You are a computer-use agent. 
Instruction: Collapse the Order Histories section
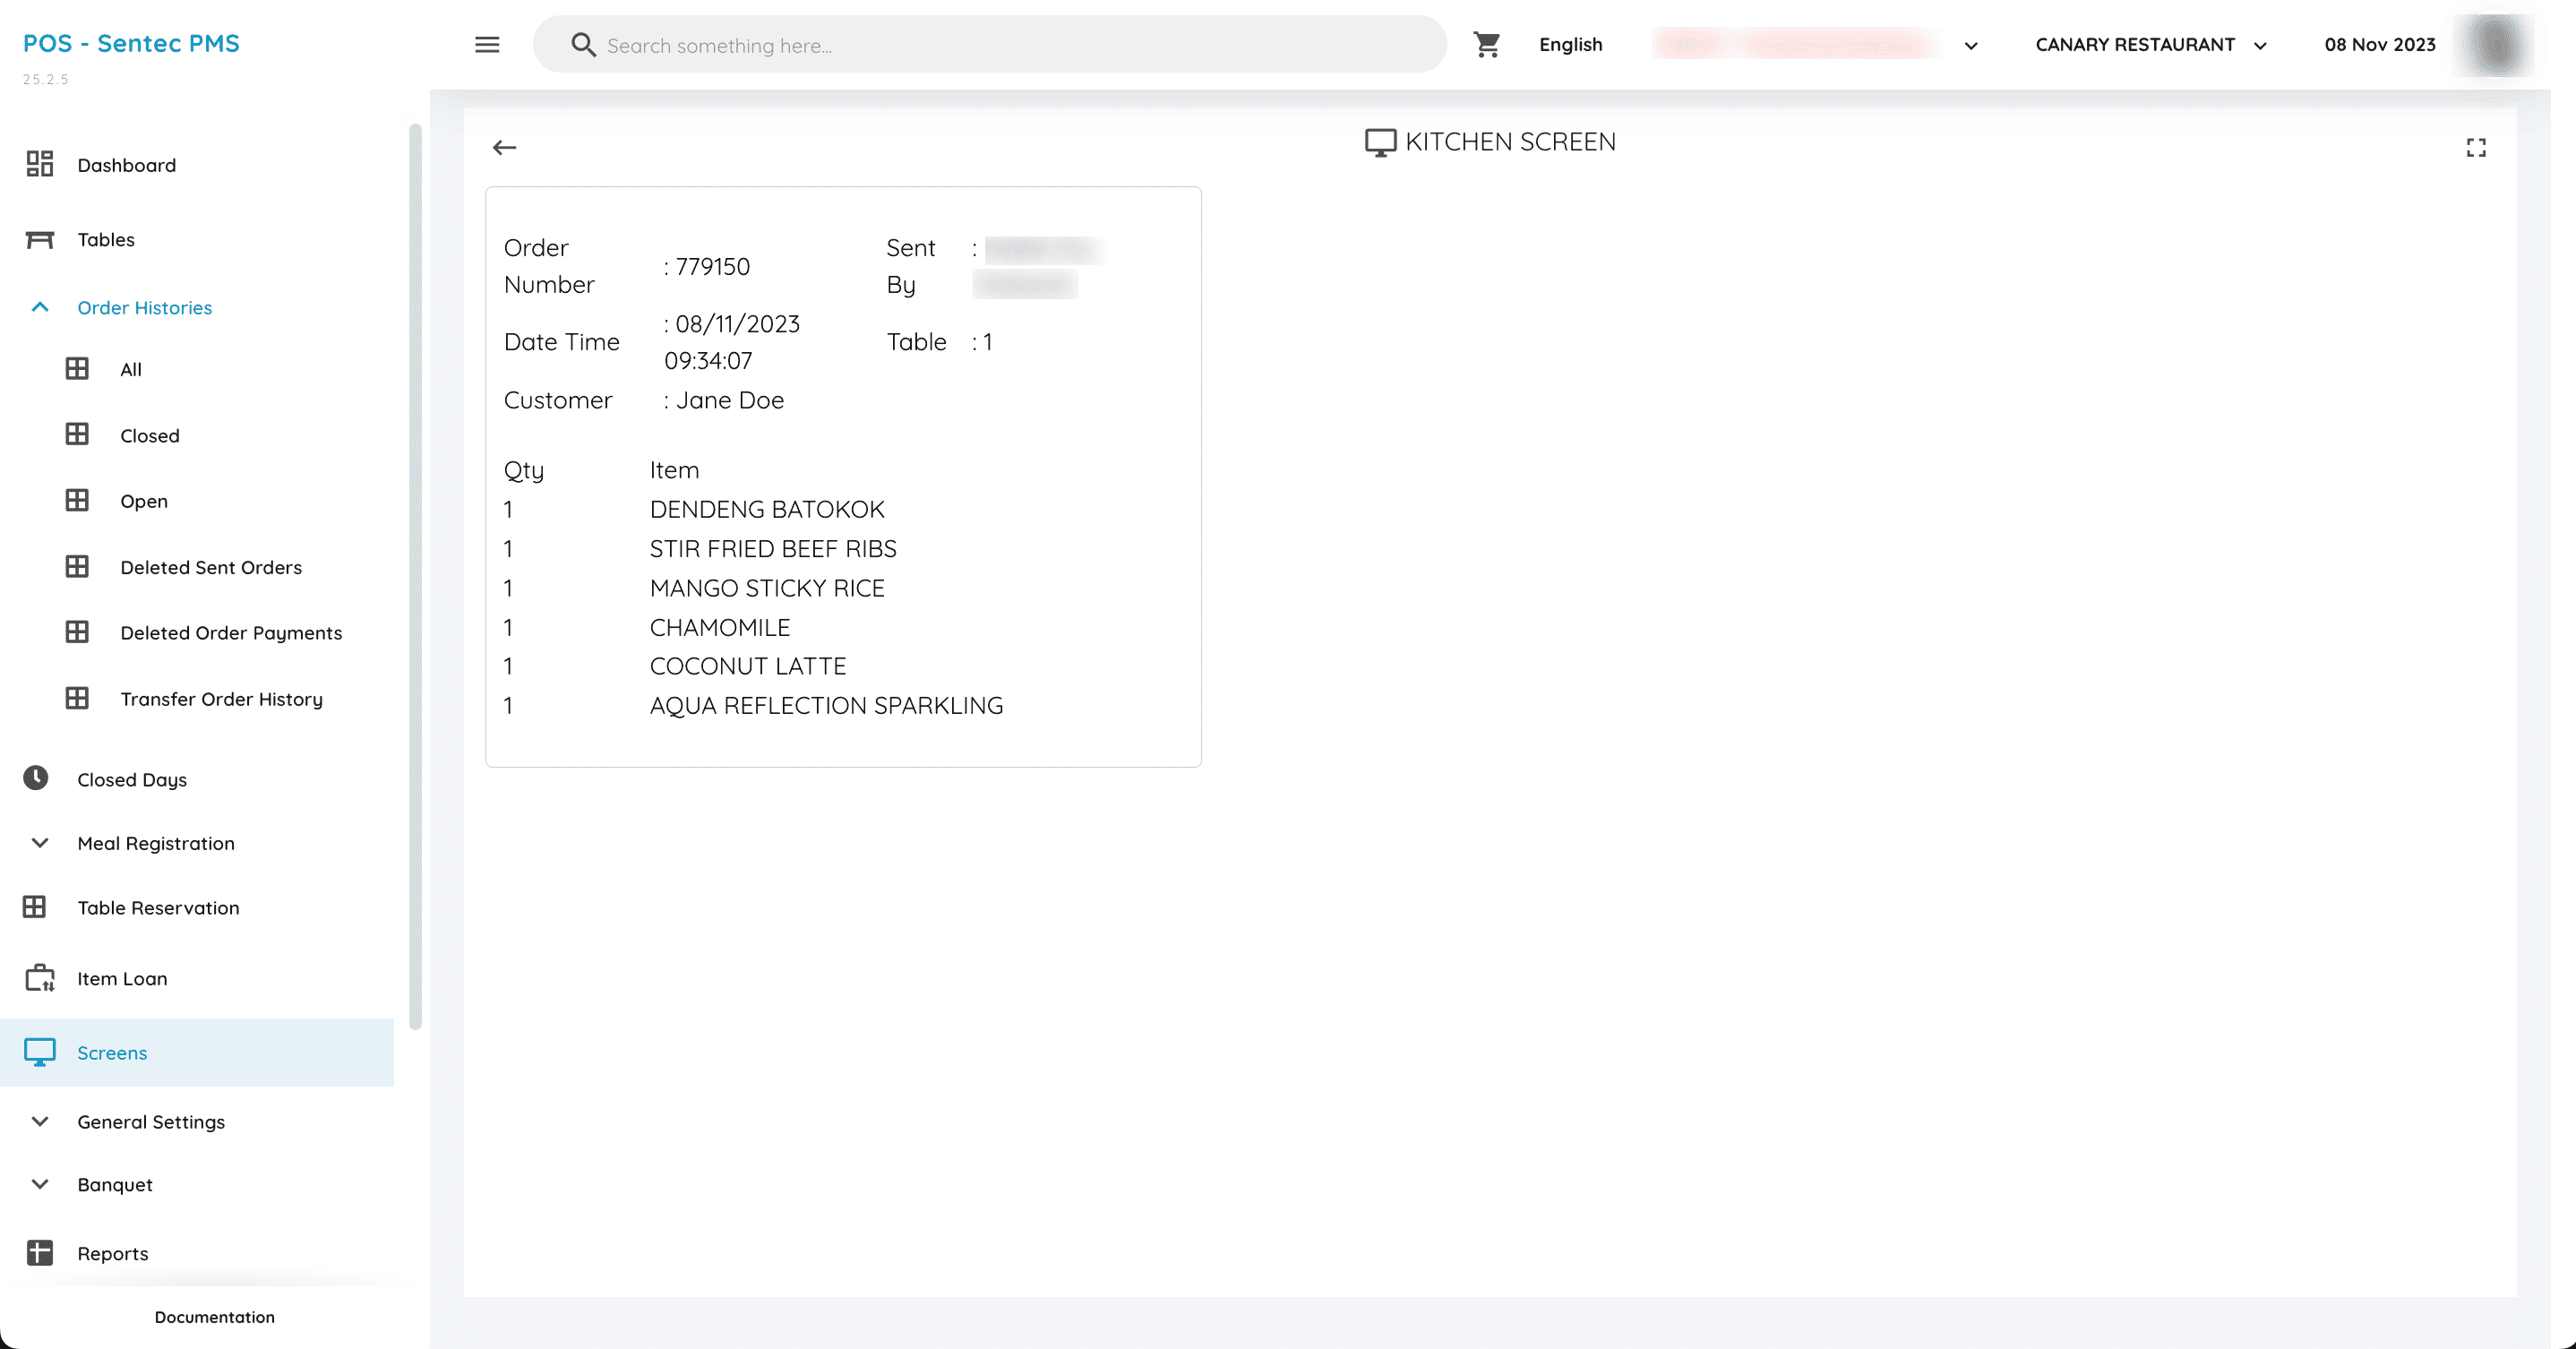pyautogui.click(x=40, y=307)
